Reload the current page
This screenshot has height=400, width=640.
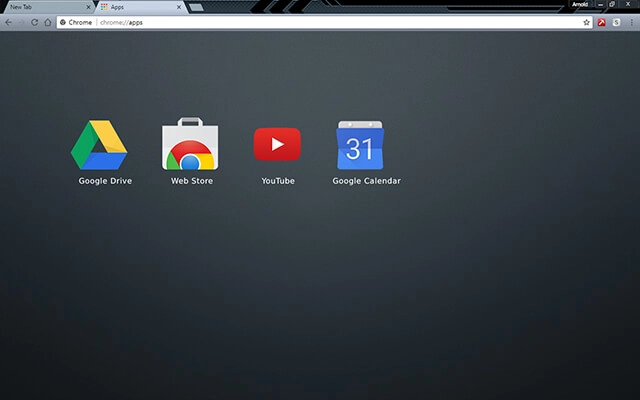click(x=34, y=22)
